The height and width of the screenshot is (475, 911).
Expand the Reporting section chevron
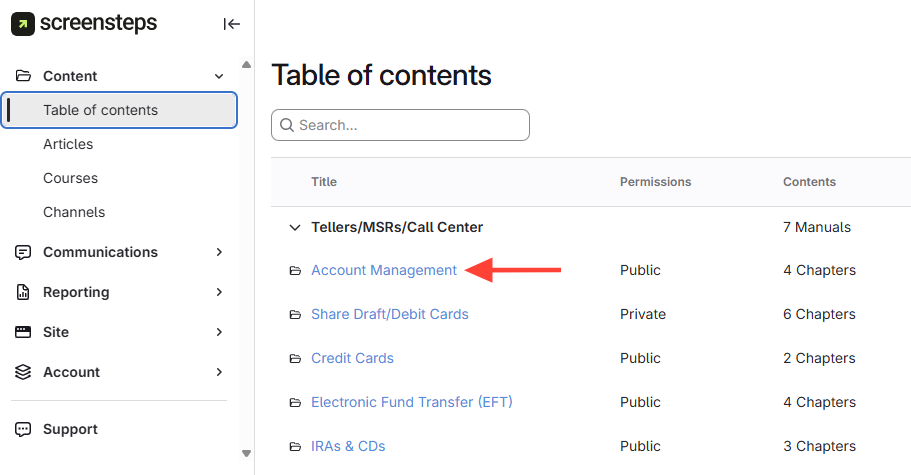(x=219, y=292)
